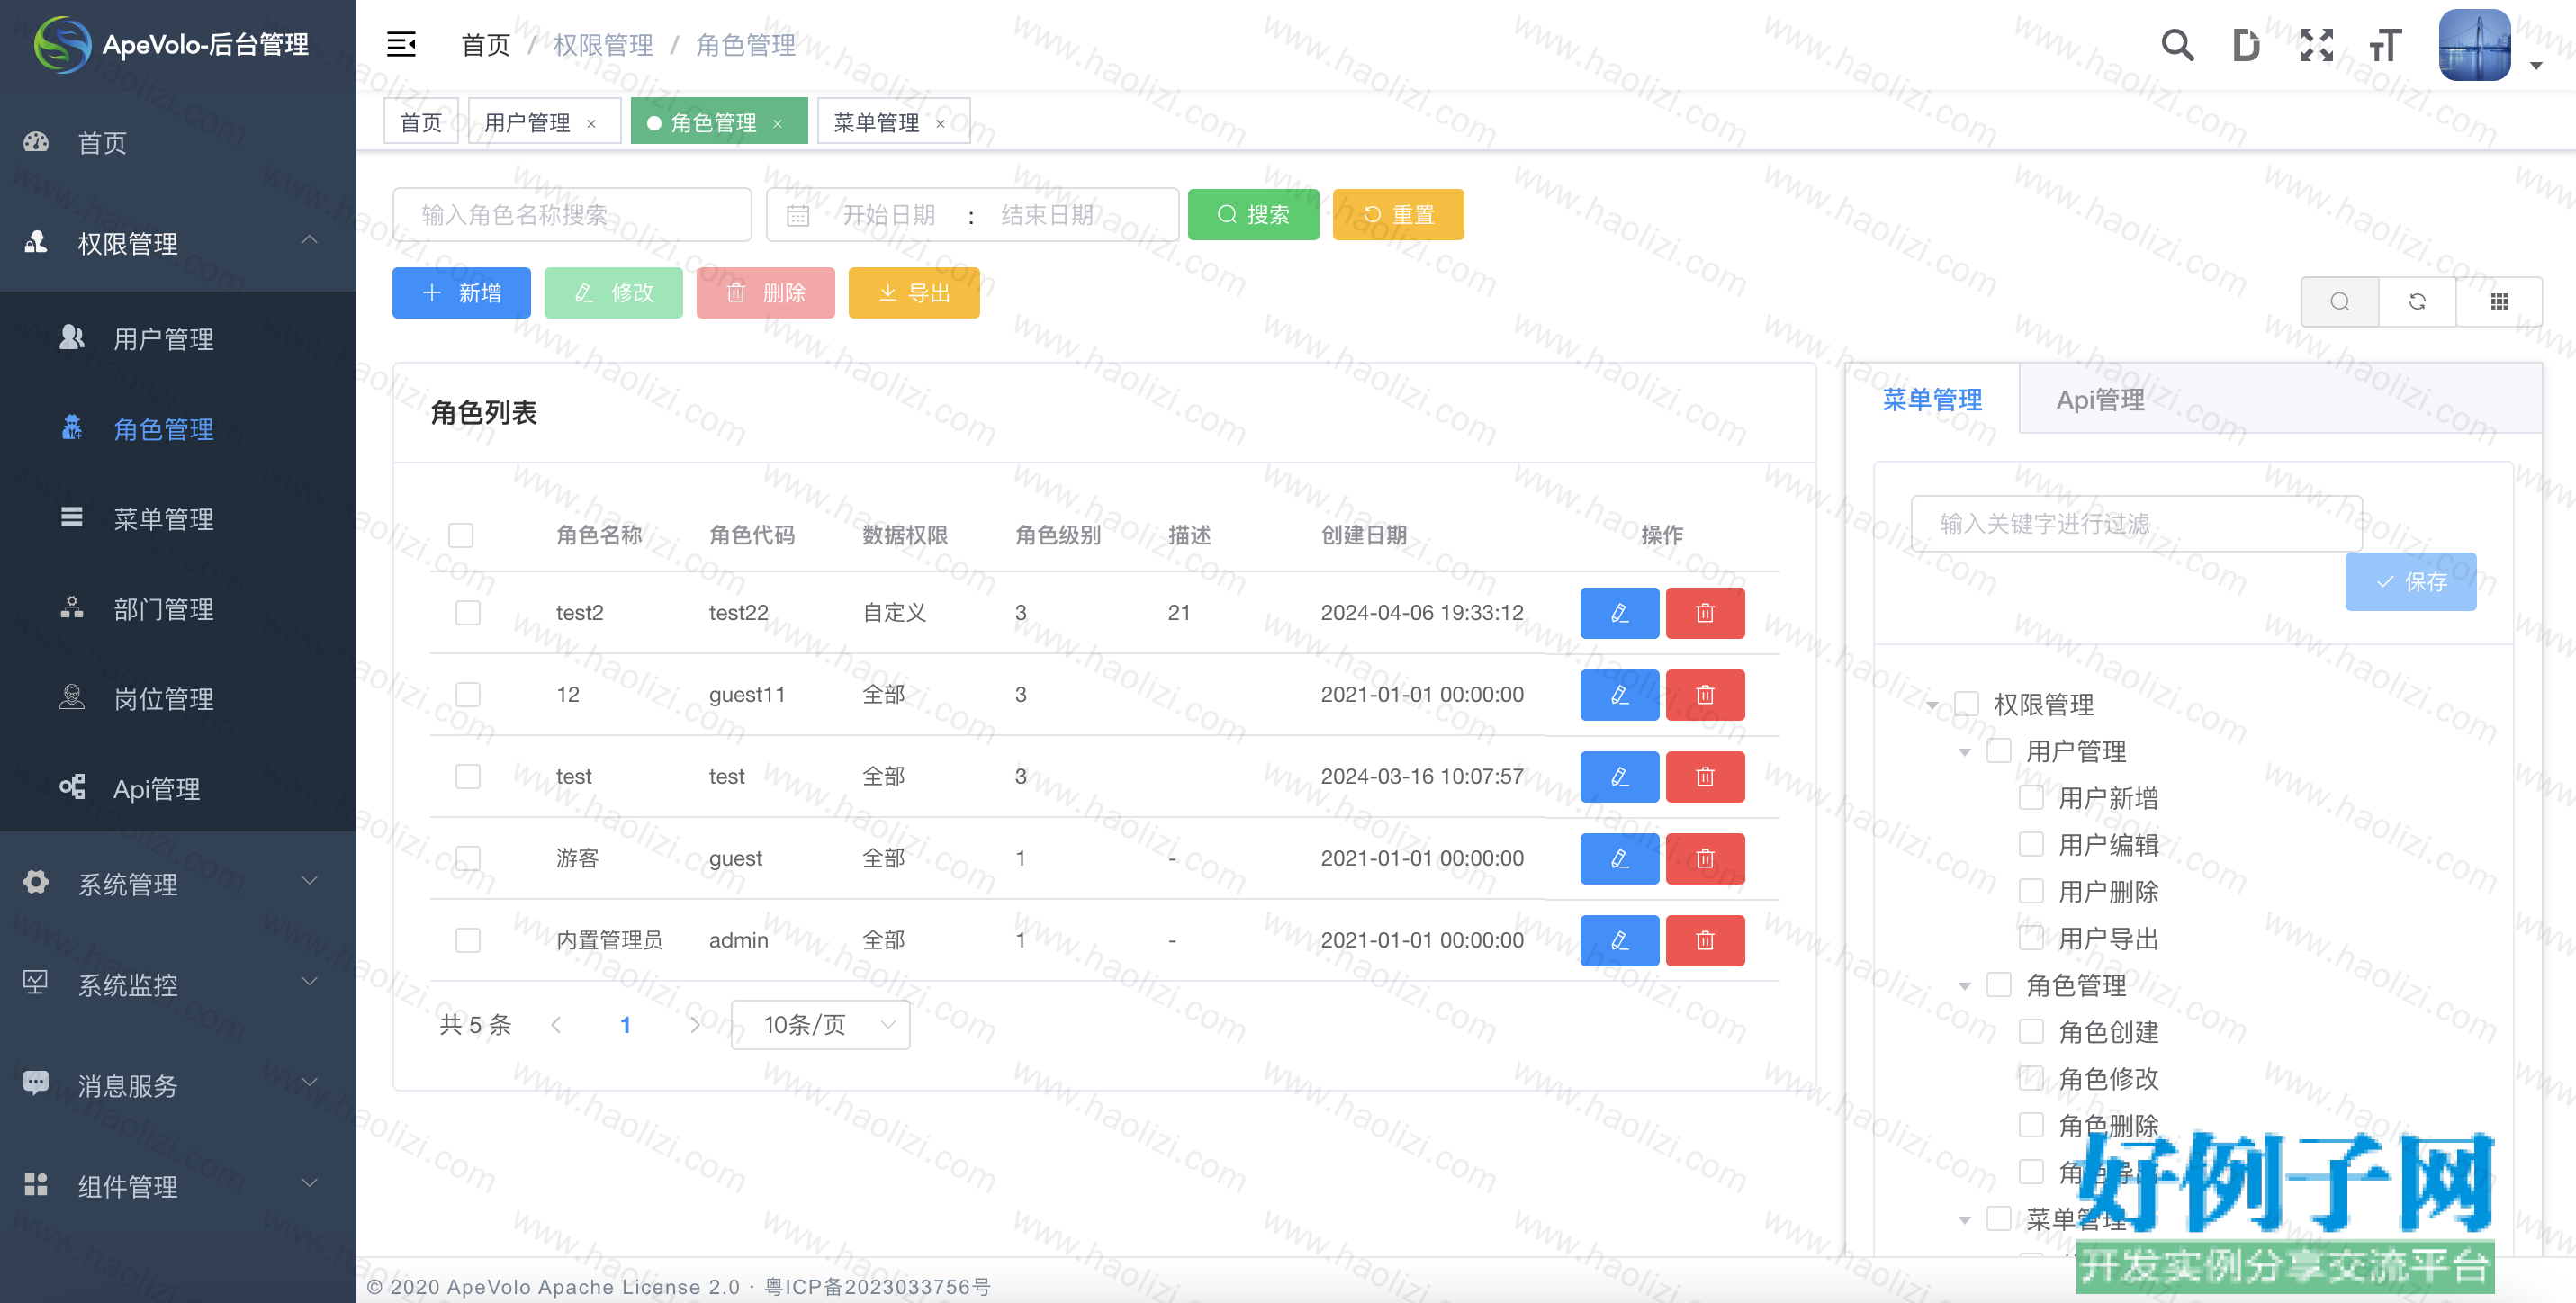Delete the test2 role row
This screenshot has width=2576, height=1303.
(x=1705, y=612)
